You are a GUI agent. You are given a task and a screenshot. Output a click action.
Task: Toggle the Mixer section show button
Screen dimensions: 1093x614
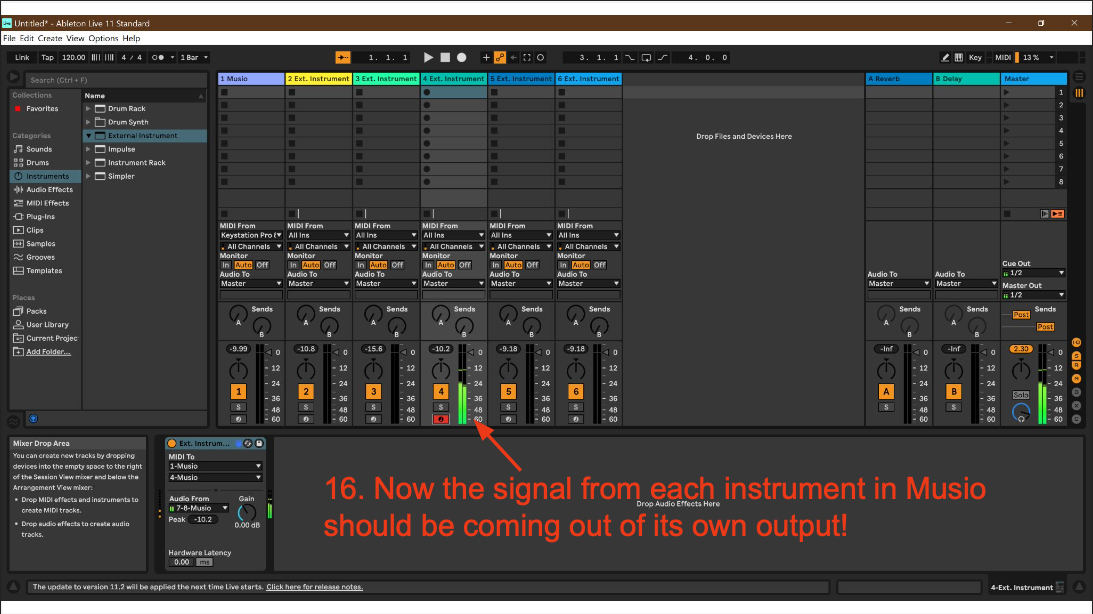click(x=1076, y=378)
